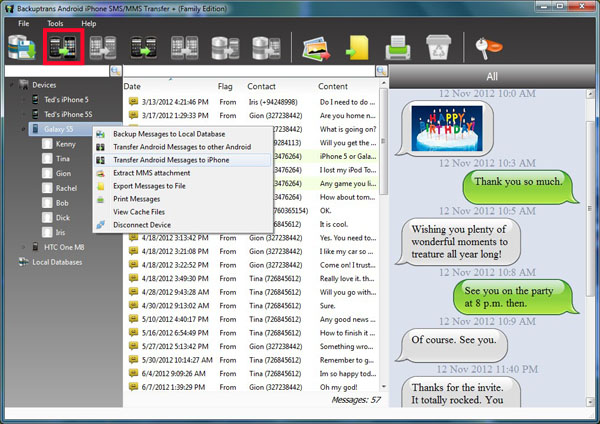Click the device tree search input field
The image size is (600, 424).
(57, 71)
